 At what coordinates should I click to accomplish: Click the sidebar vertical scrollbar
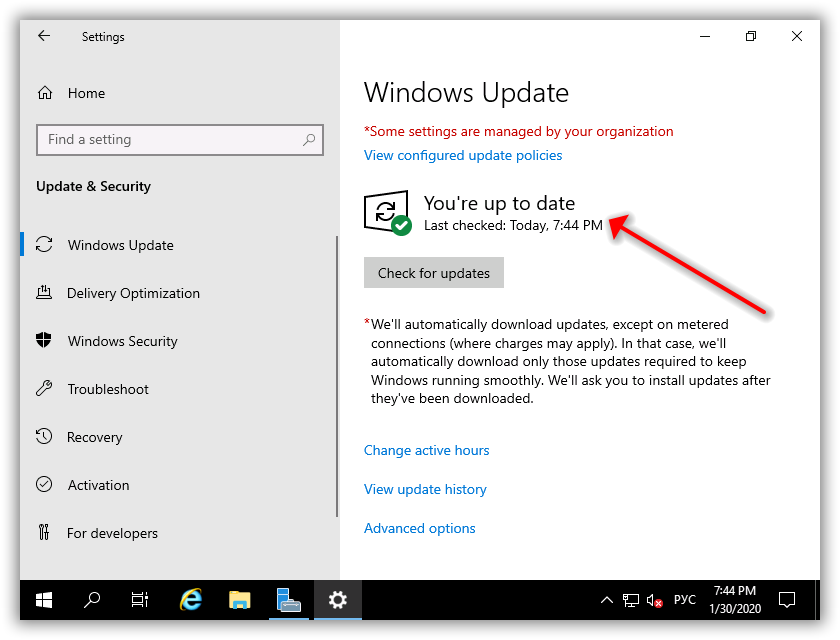337,376
